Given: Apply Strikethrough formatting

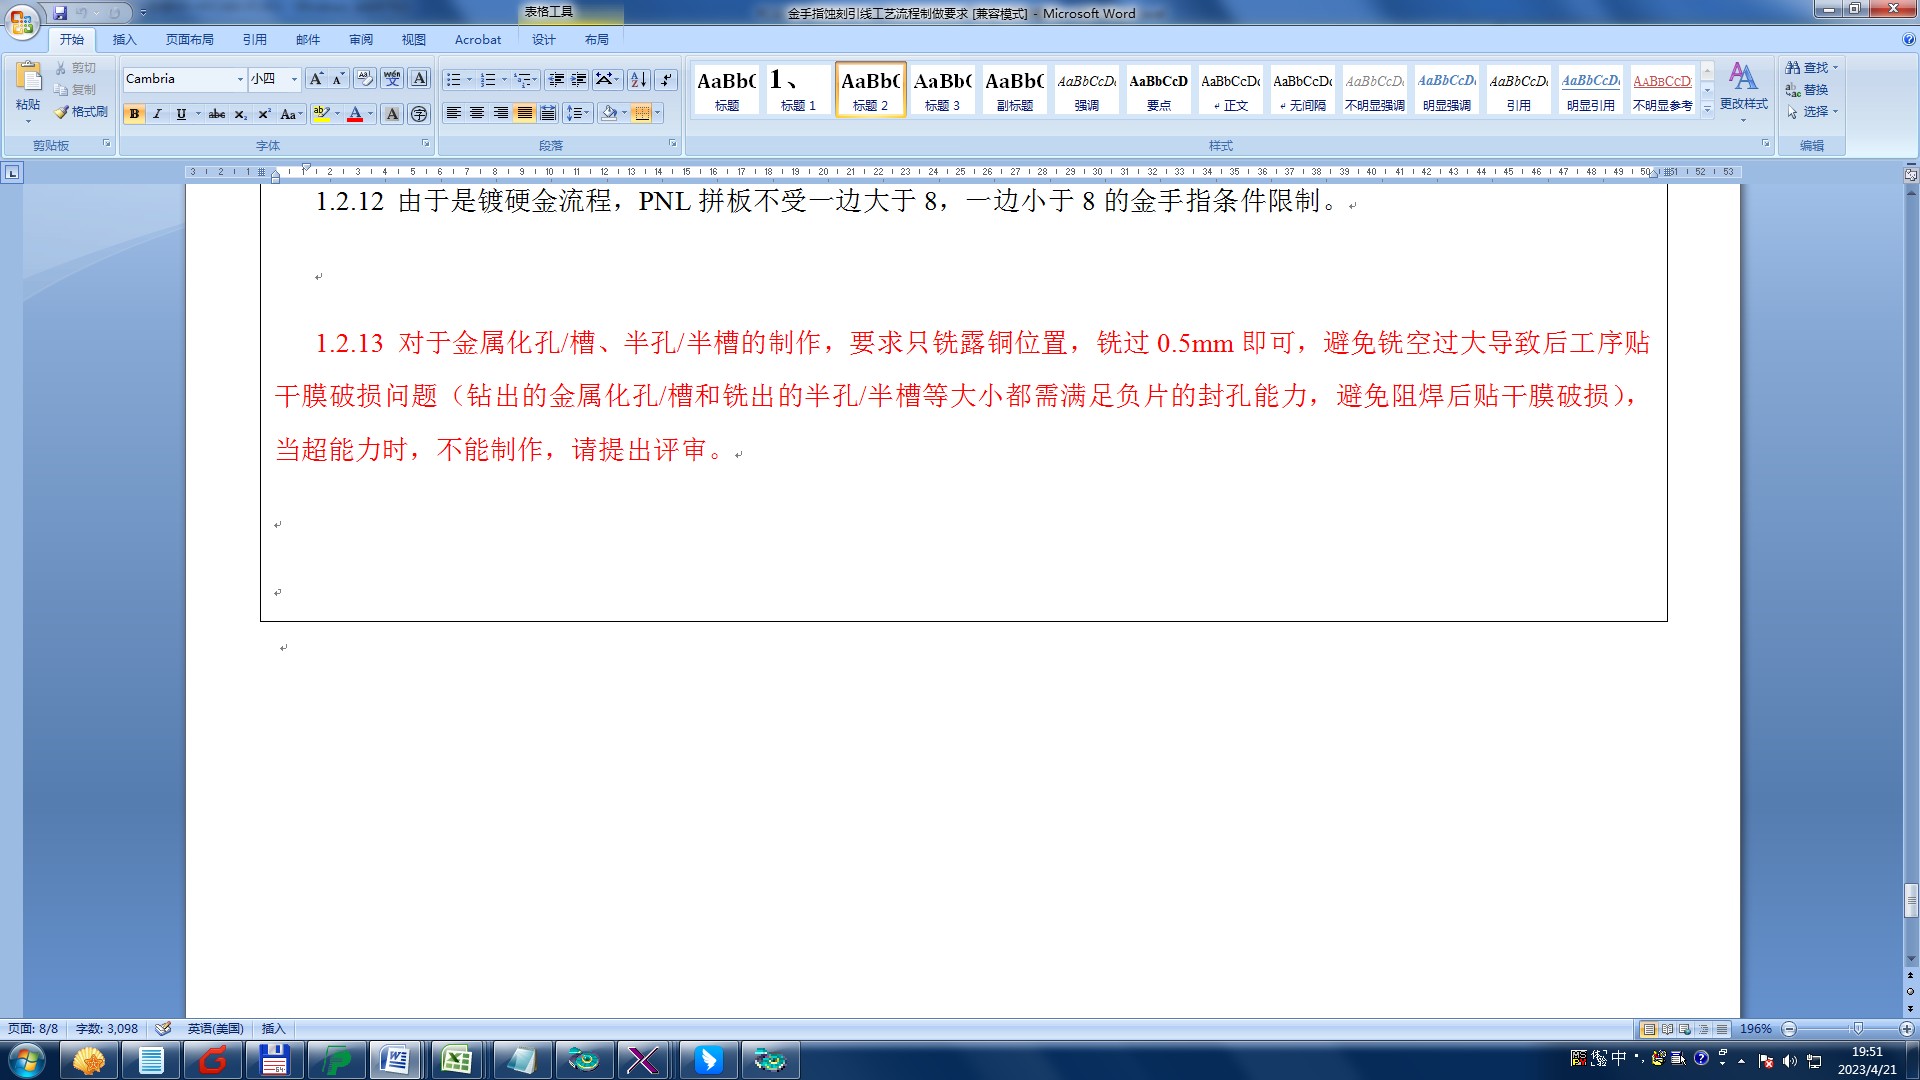Looking at the screenshot, I should coord(216,114).
